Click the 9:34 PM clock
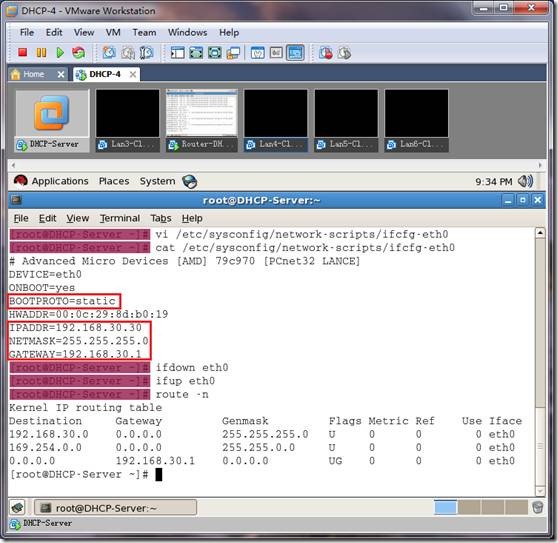 494,182
